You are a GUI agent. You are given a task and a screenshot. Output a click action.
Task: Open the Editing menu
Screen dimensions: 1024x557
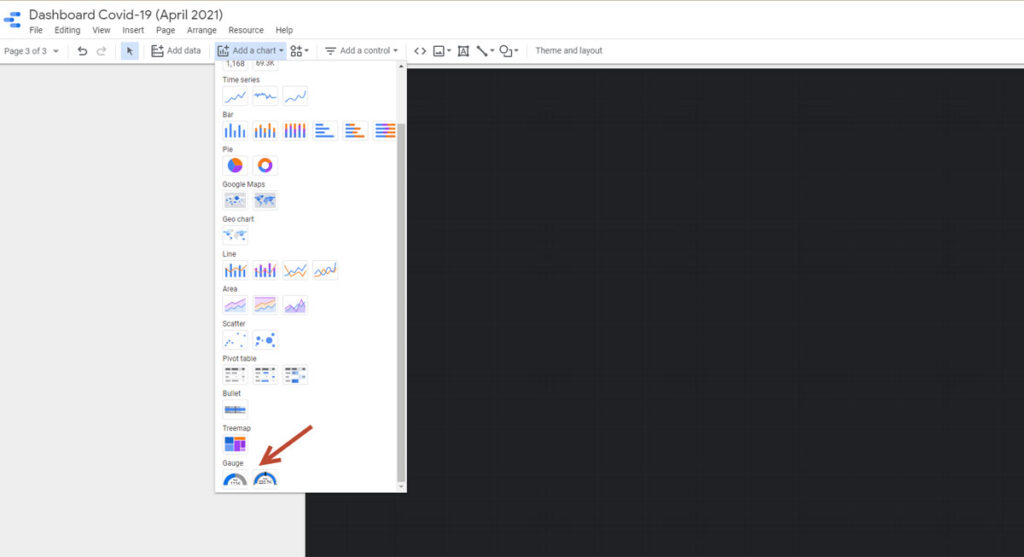[x=67, y=30]
